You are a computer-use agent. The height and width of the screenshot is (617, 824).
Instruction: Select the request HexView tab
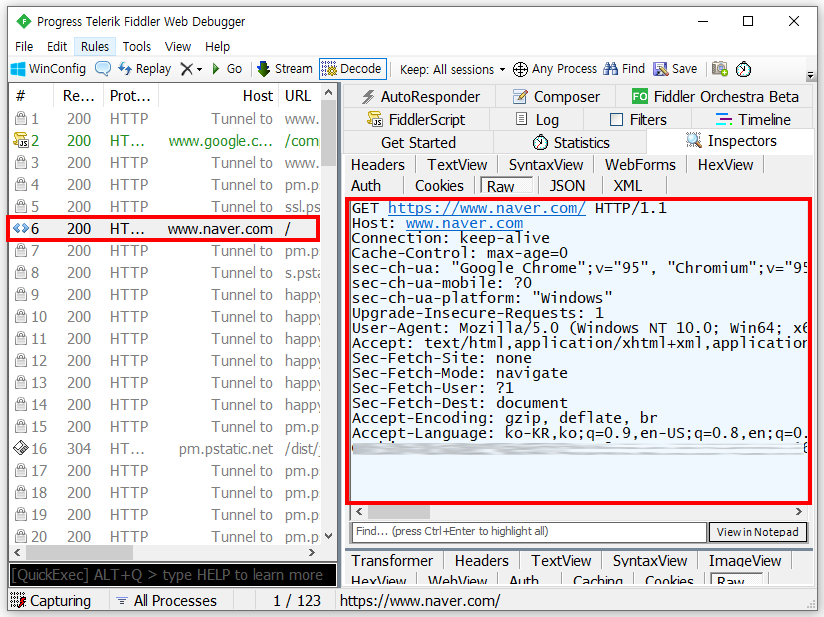click(x=725, y=165)
